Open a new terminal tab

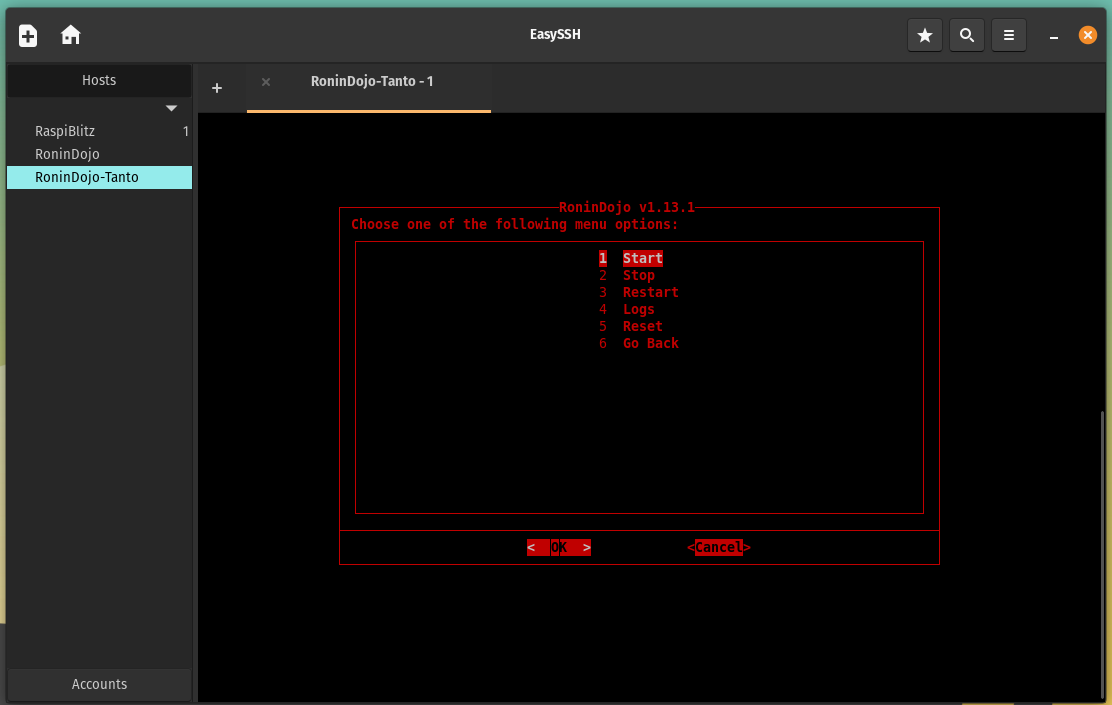point(217,88)
